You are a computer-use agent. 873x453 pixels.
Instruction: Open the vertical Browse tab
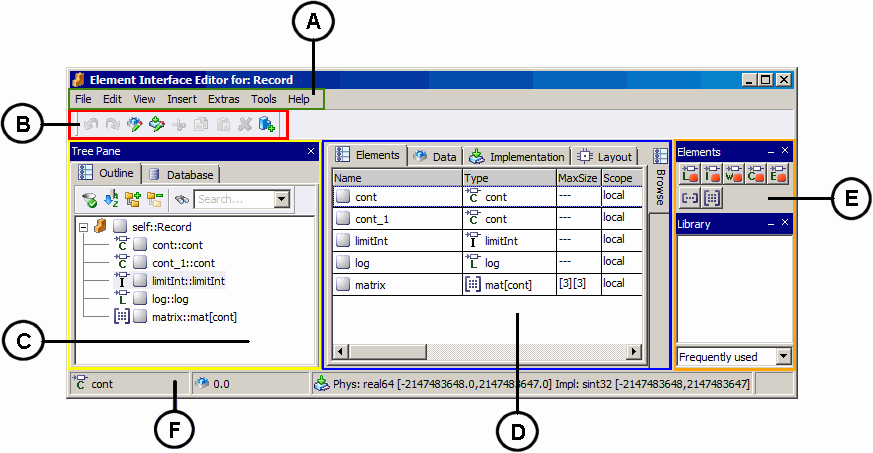[660, 179]
